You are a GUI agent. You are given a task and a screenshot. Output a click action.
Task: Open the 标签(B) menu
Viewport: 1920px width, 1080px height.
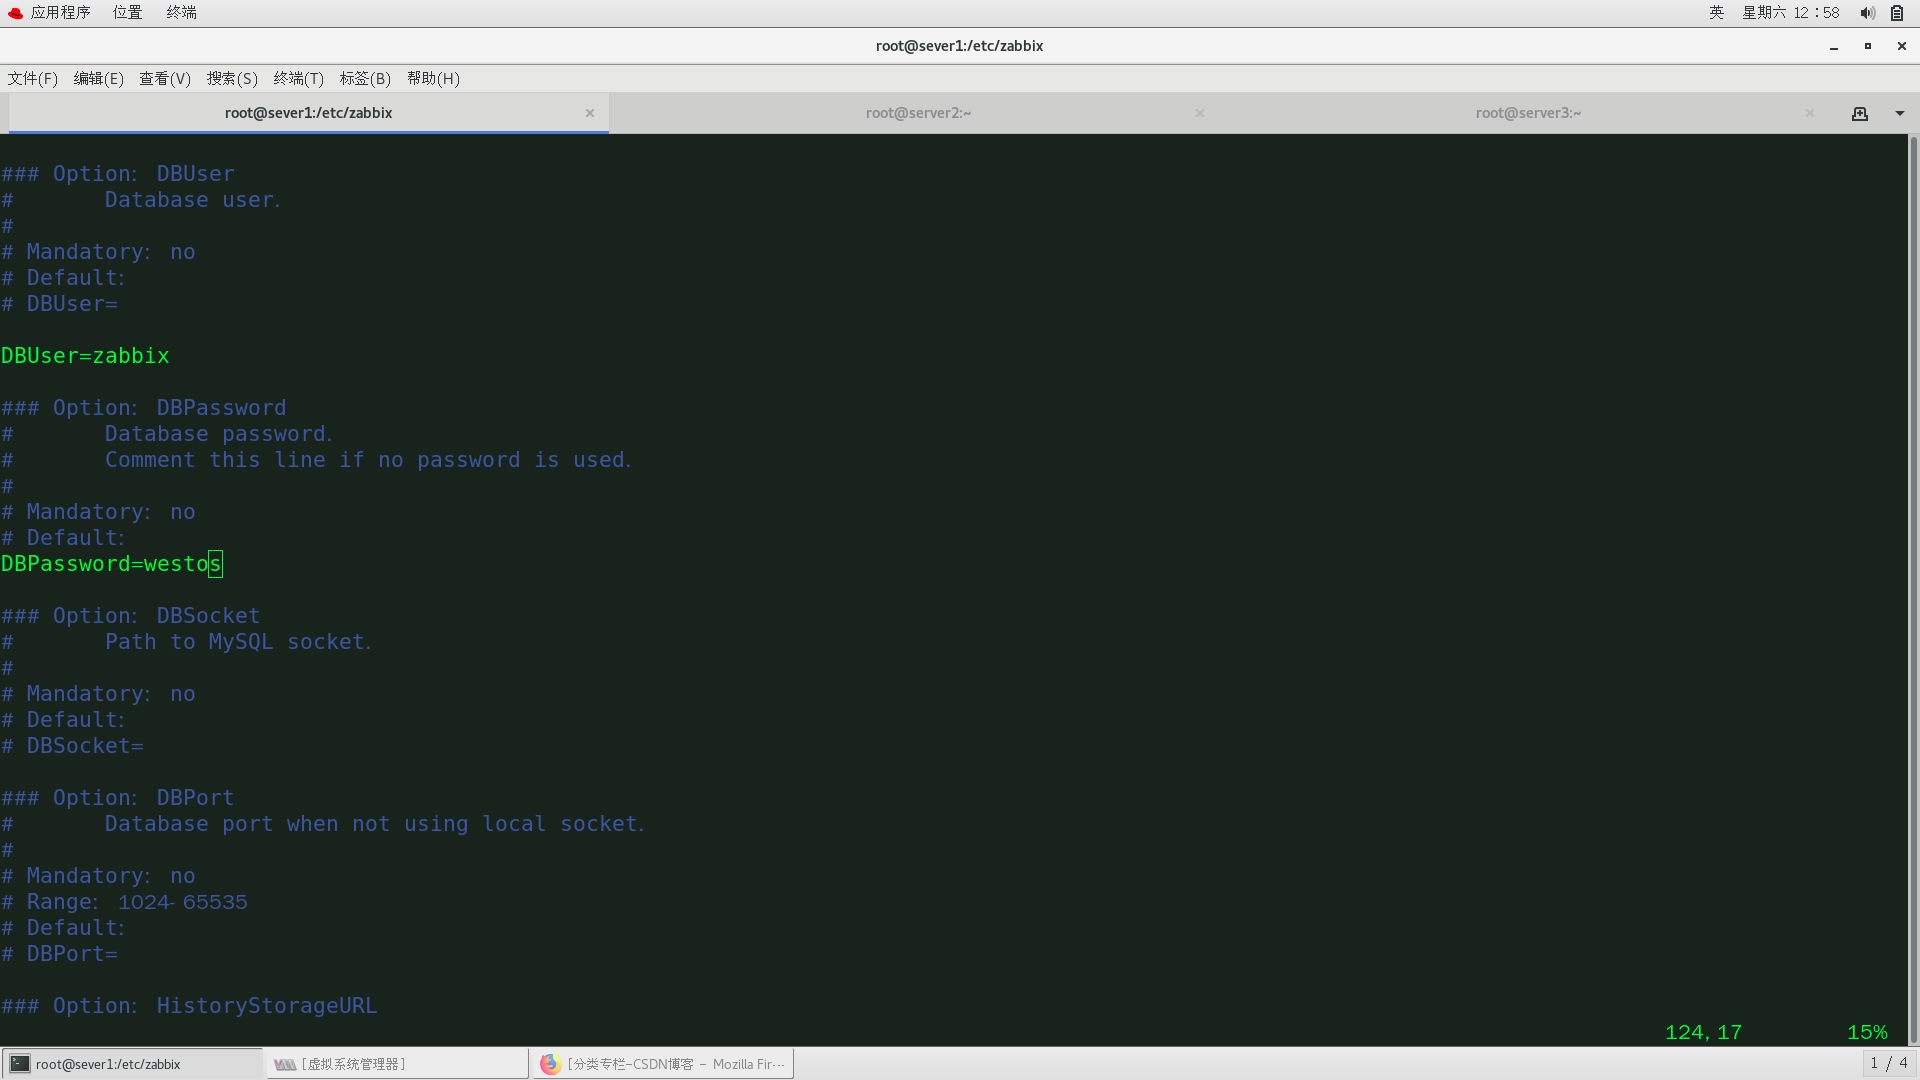point(365,78)
